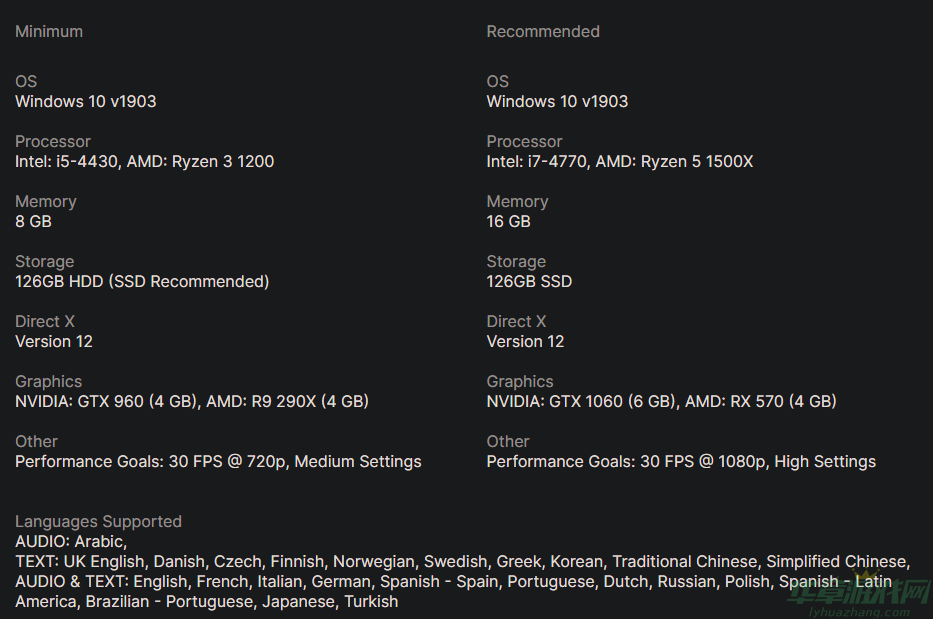Click the recommended processor text i7-4770
This screenshot has width=933, height=619.
[x=564, y=162]
